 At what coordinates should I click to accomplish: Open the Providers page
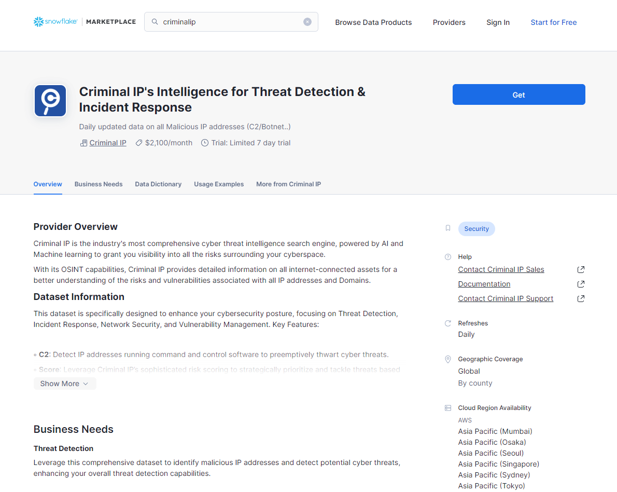point(449,22)
